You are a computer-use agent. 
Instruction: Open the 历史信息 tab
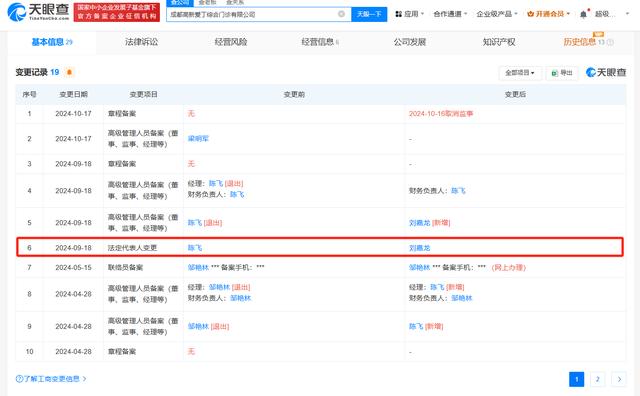(580, 42)
